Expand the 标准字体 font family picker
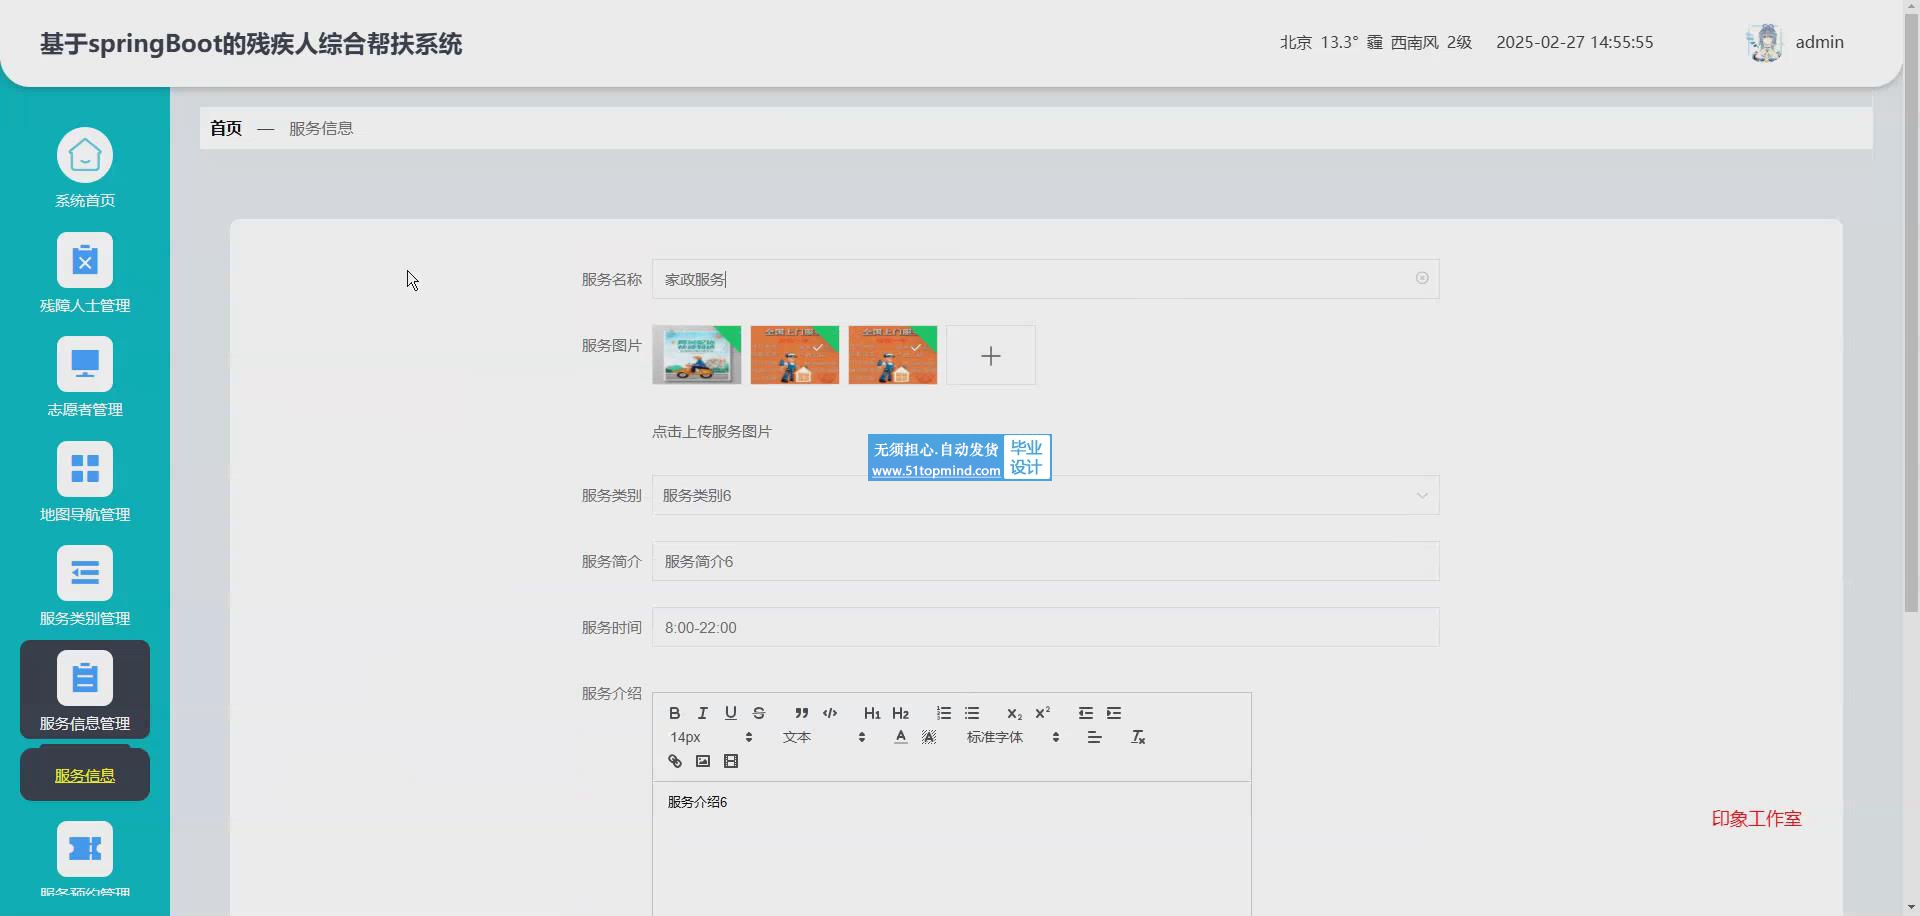The image size is (1920, 916). [1012, 737]
